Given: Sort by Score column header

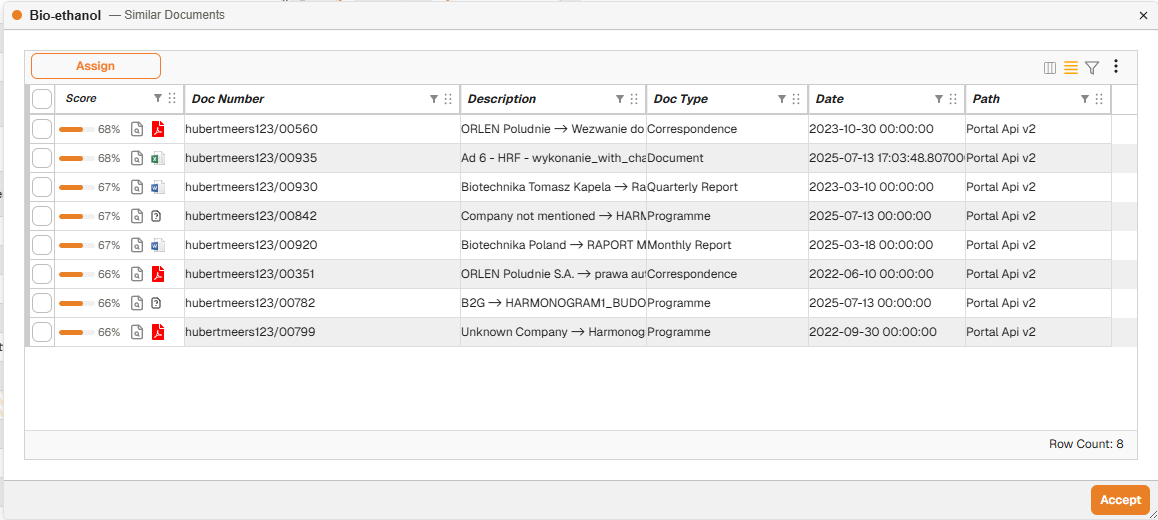Looking at the screenshot, I should (81, 98).
